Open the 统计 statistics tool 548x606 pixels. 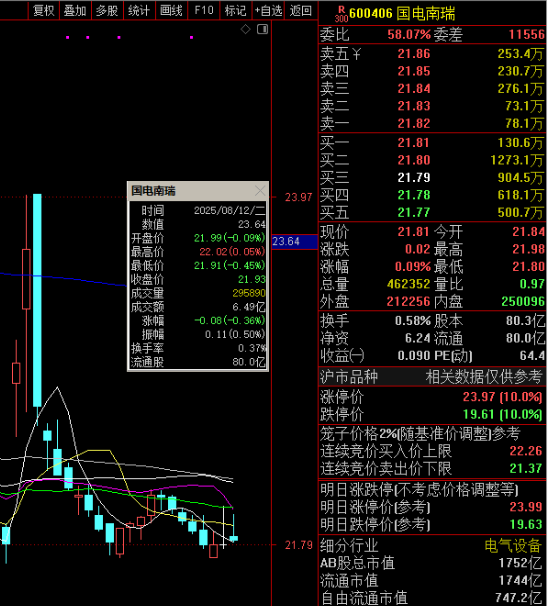point(139,10)
